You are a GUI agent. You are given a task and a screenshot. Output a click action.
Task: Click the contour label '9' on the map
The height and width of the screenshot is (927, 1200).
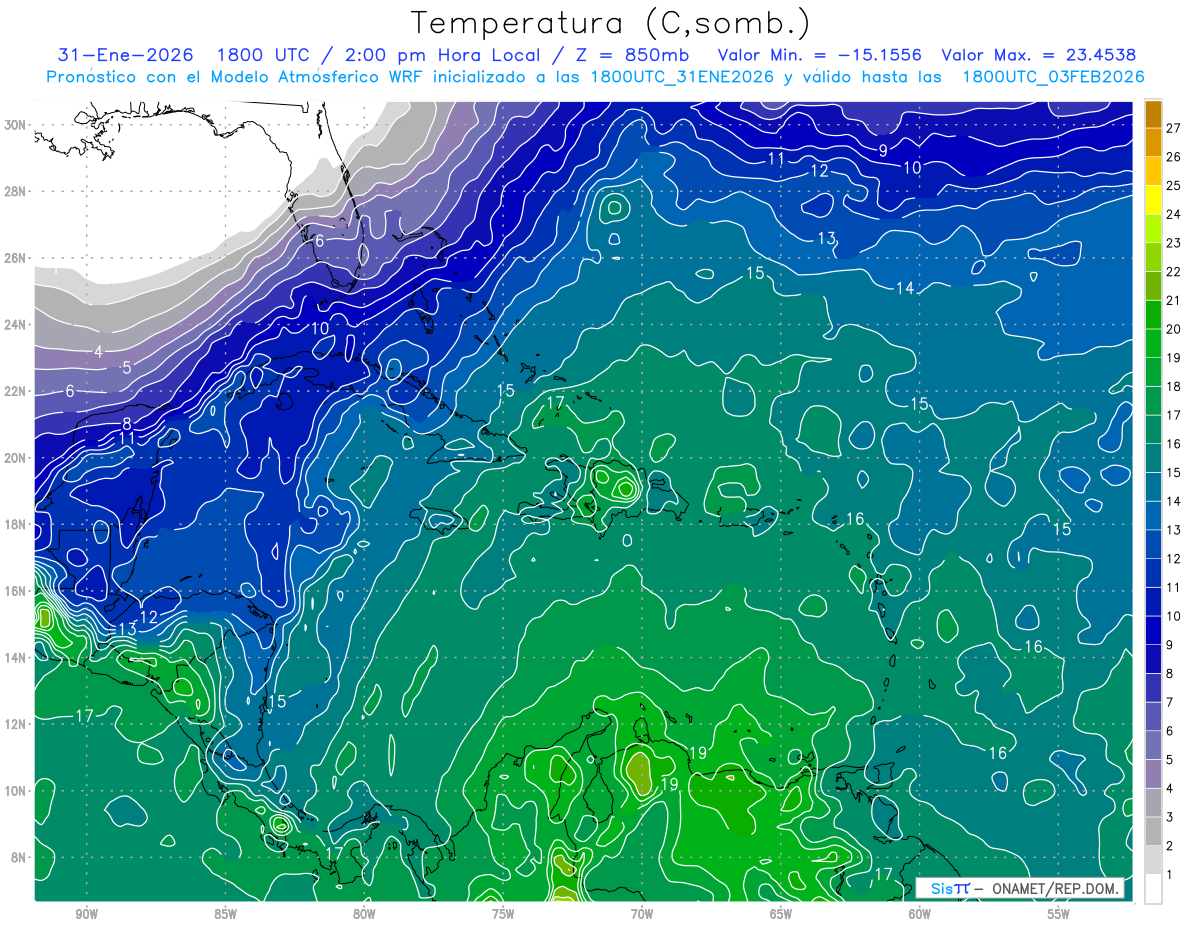883,150
